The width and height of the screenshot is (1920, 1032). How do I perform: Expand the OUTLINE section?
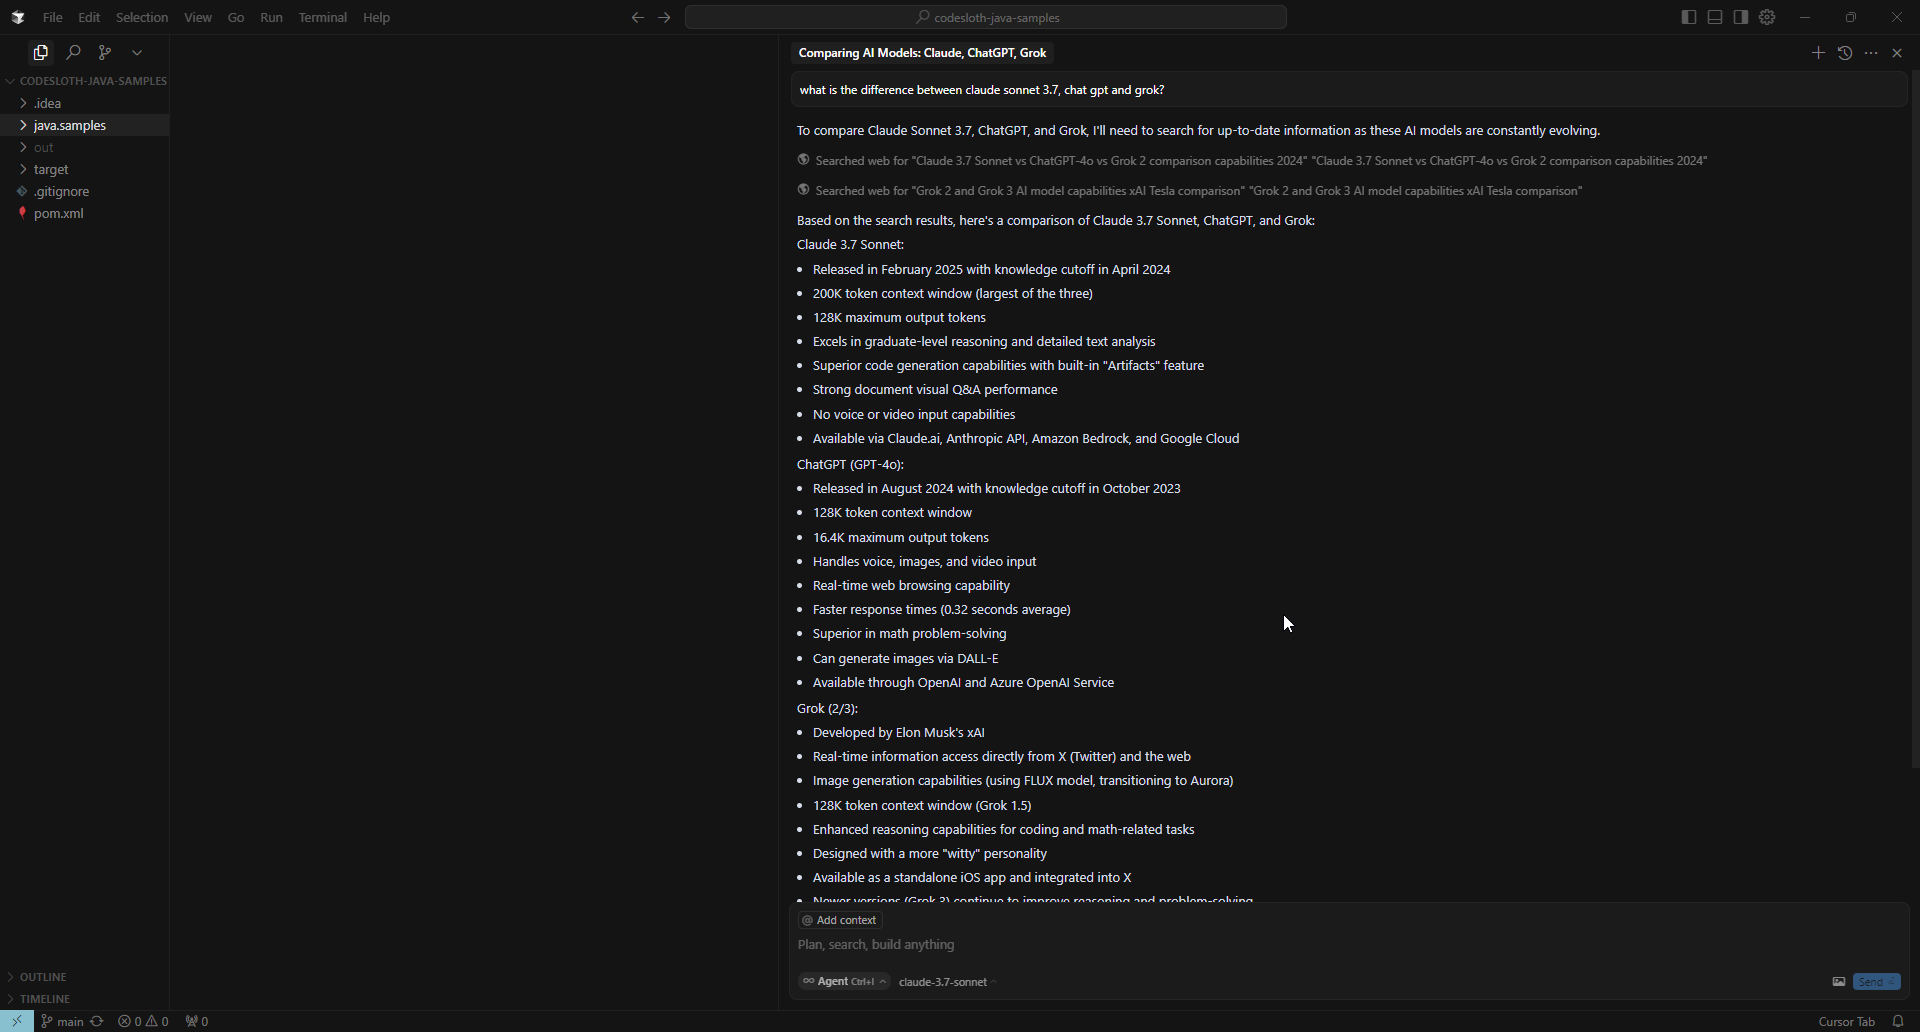85,977
